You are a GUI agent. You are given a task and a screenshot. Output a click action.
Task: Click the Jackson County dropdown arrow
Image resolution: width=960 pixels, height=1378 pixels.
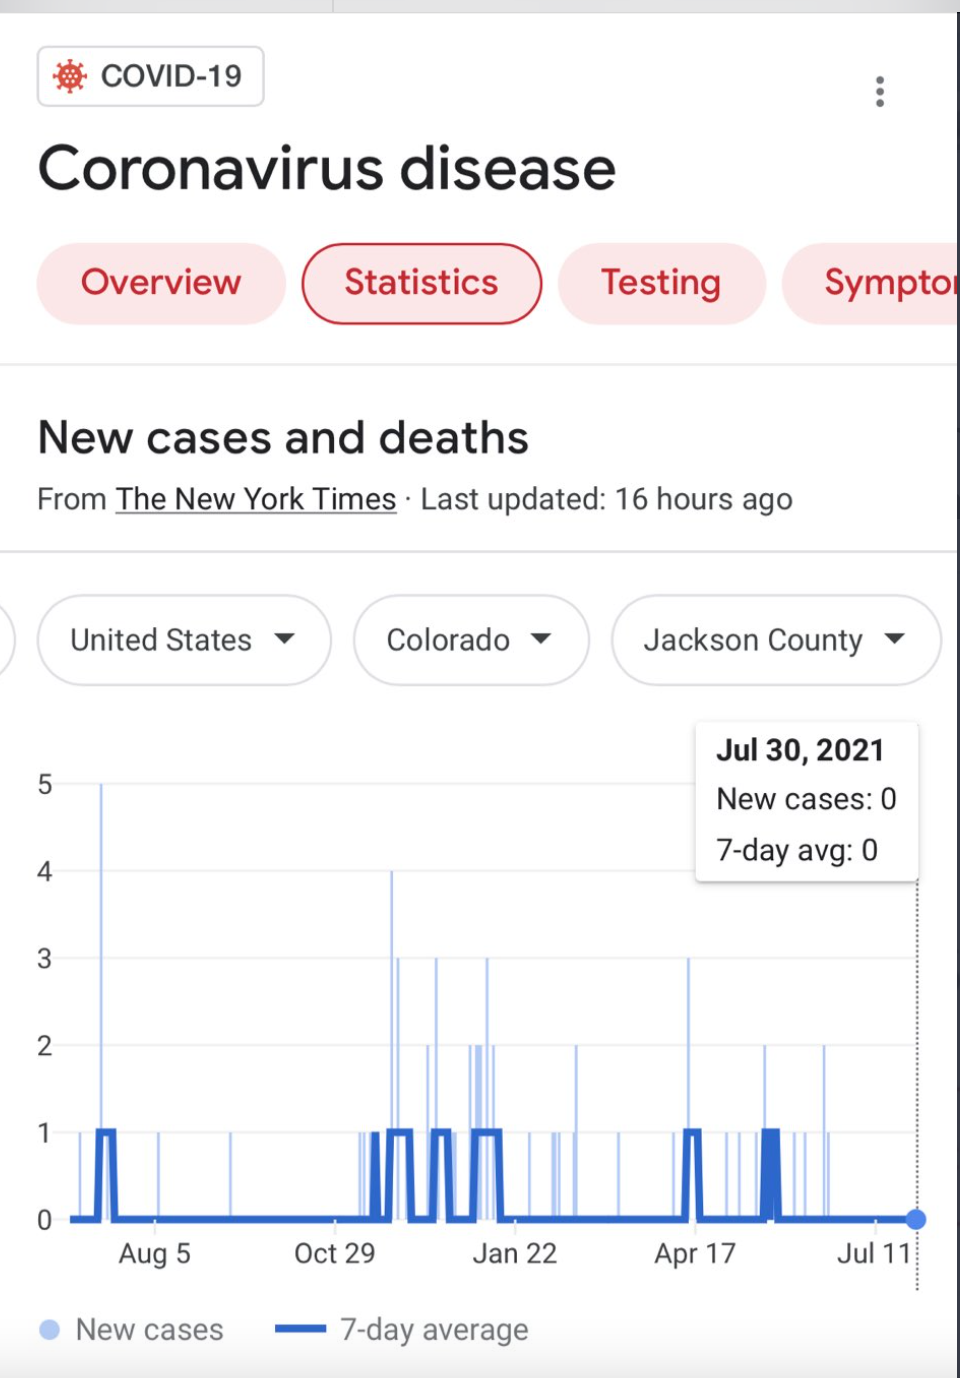click(x=895, y=639)
